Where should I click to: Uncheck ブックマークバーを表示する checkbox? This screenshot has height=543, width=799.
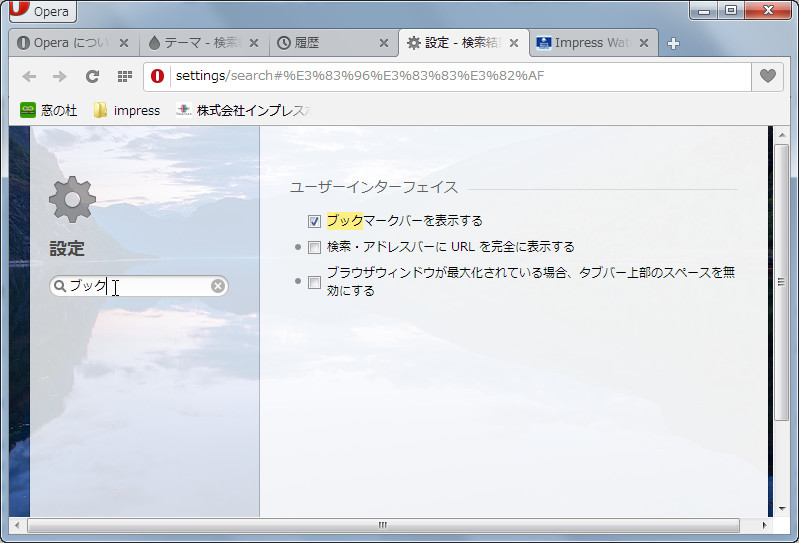314,221
